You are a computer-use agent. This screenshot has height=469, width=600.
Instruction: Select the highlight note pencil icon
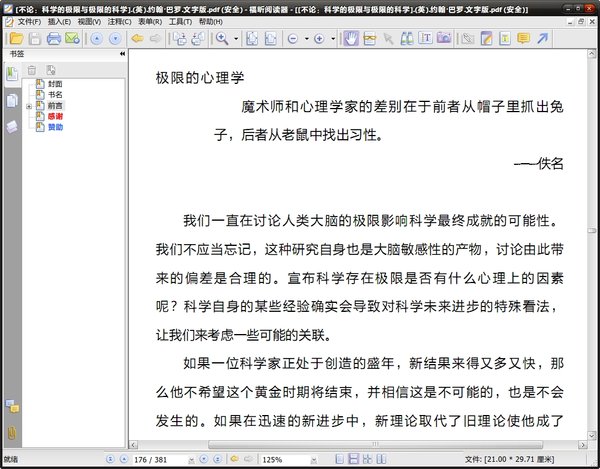(486, 39)
